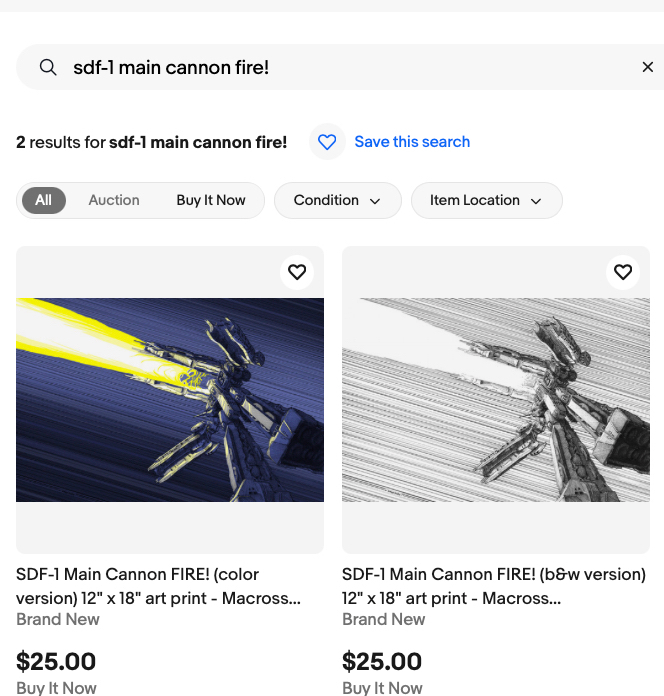The height and width of the screenshot is (696, 664).
Task: Click the Condition dropdown chevron arrow
Action: click(375, 201)
